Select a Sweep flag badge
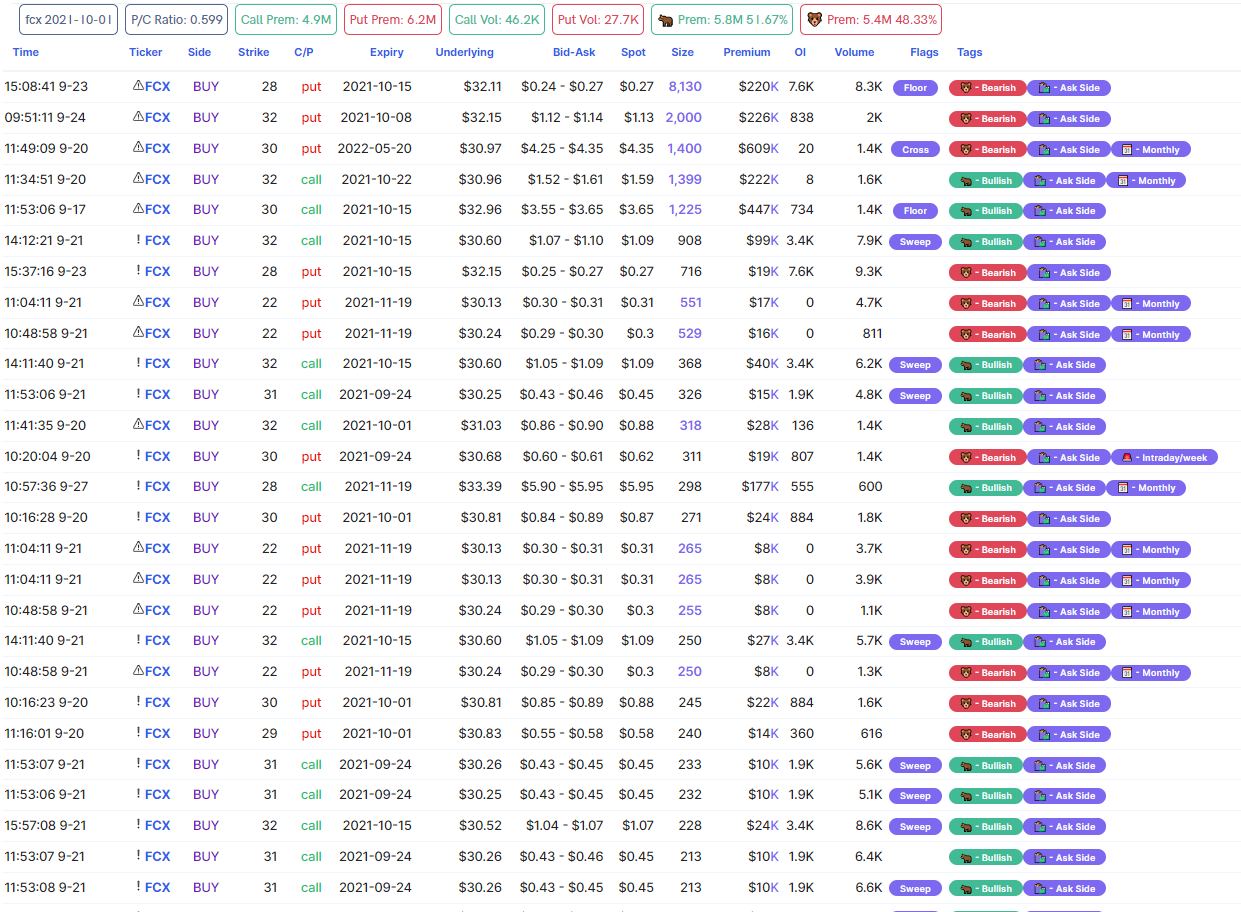1241x912 pixels. pyautogui.click(x=915, y=240)
